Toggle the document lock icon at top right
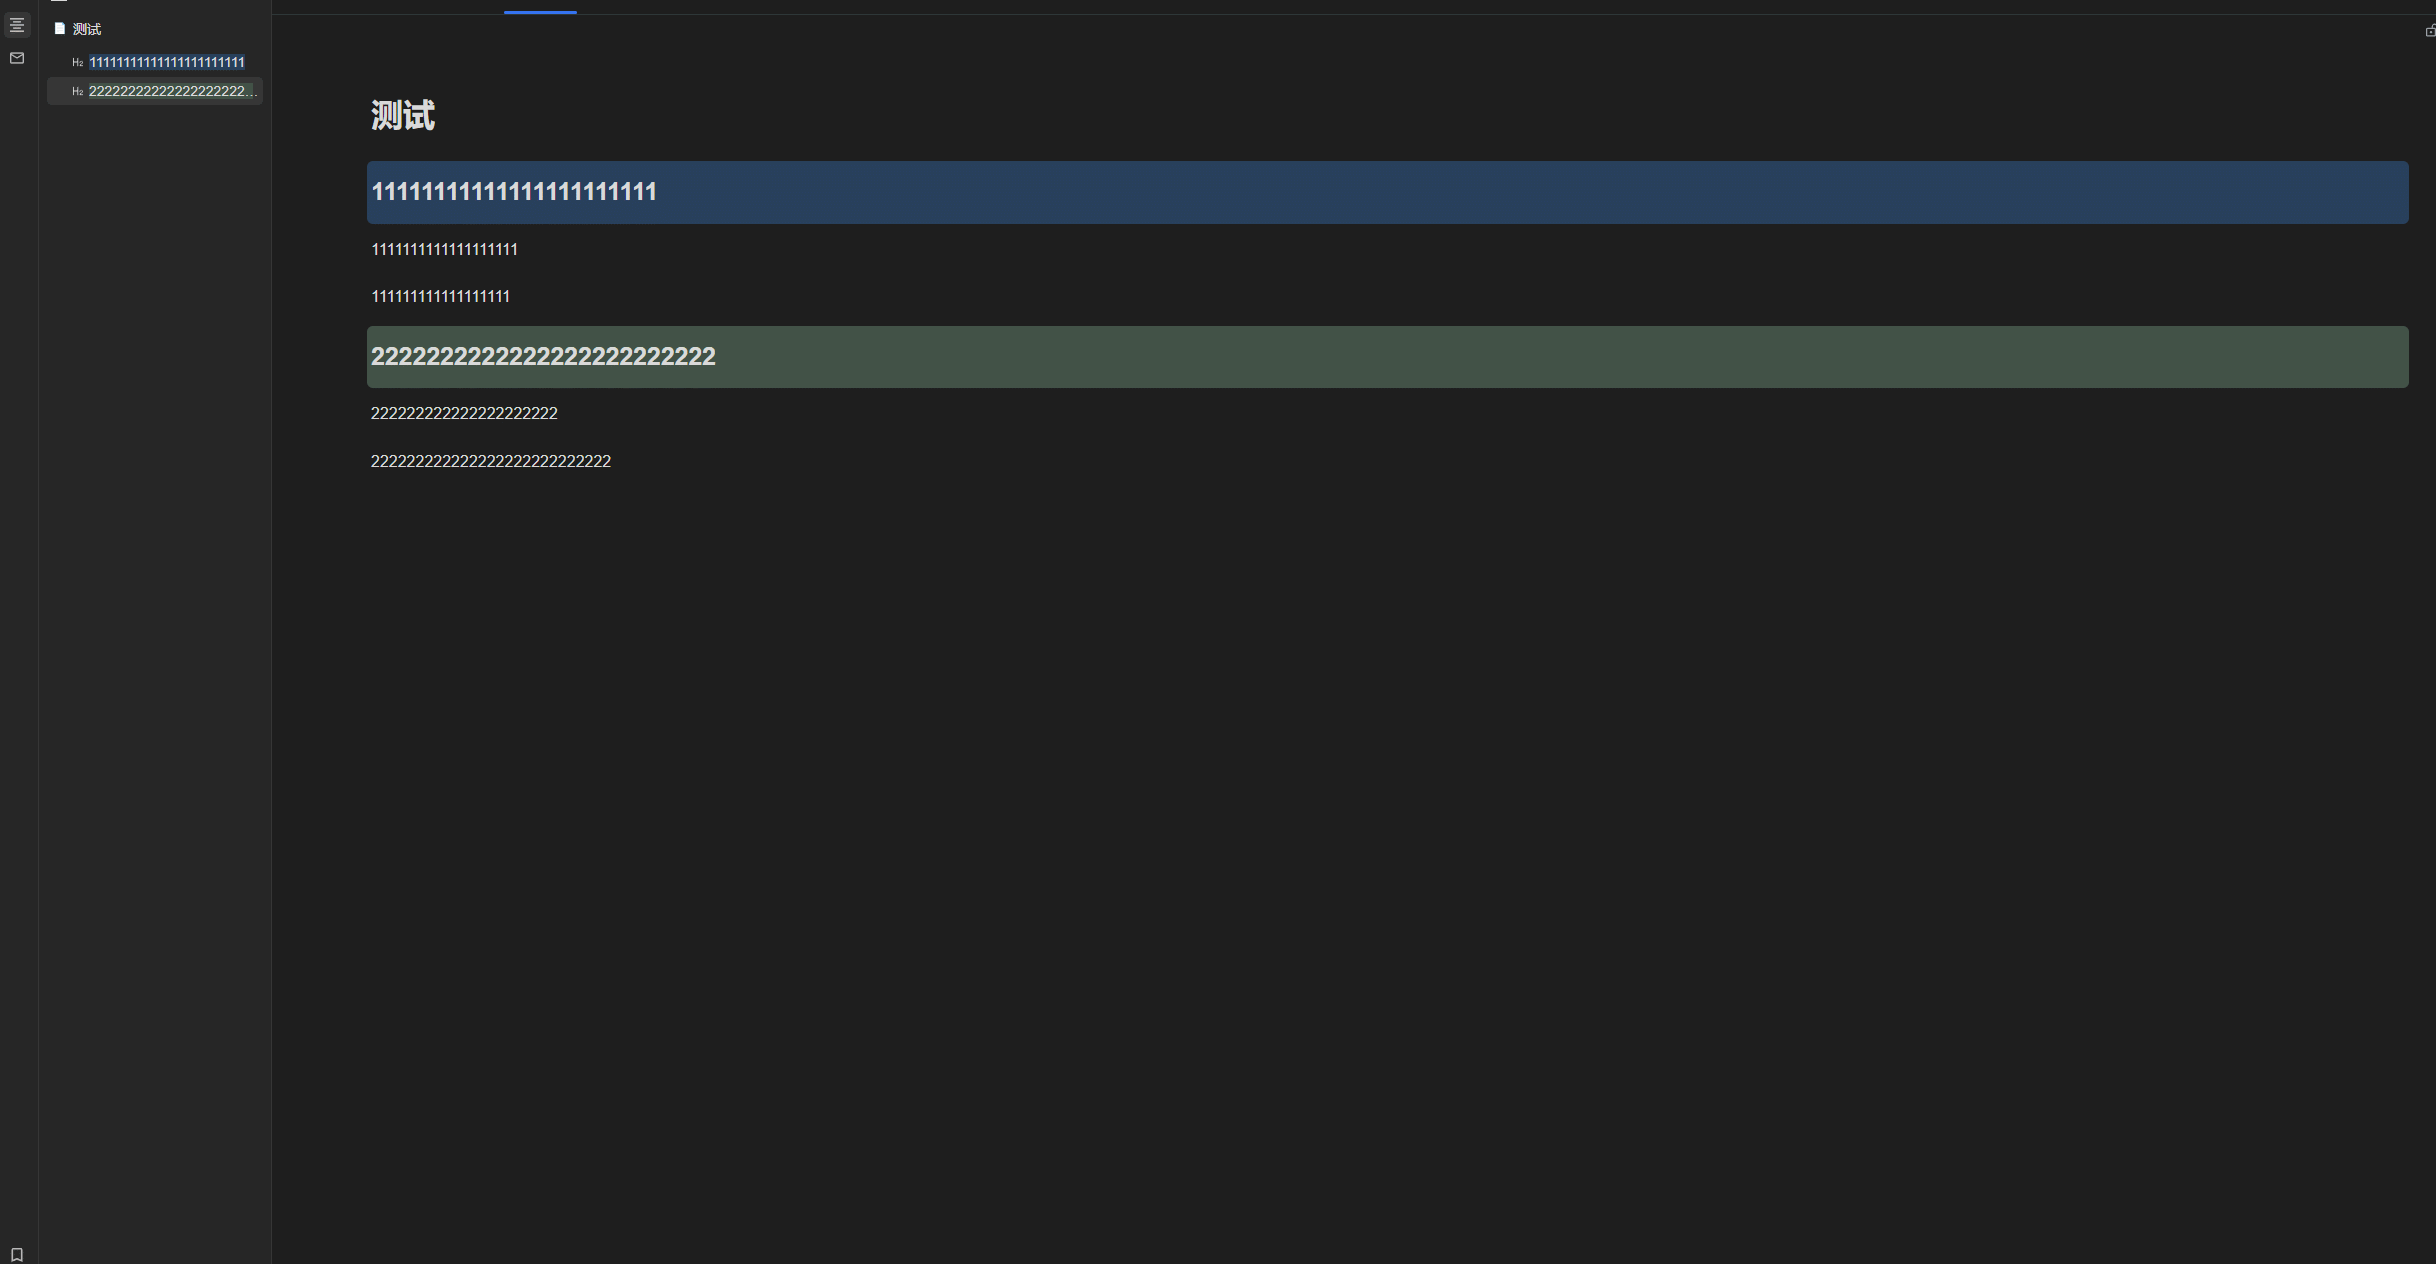Image resolution: width=2436 pixels, height=1264 pixels. tap(2429, 31)
